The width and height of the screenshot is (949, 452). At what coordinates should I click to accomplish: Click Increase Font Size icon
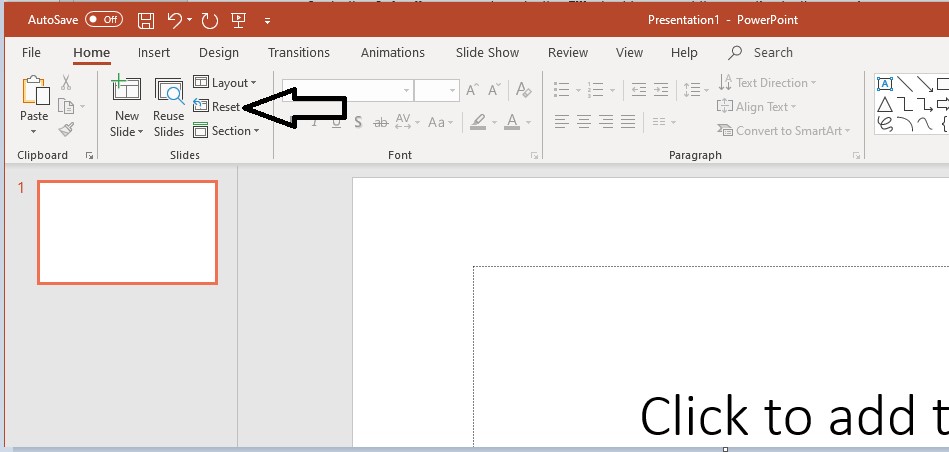pyautogui.click(x=472, y=91)
